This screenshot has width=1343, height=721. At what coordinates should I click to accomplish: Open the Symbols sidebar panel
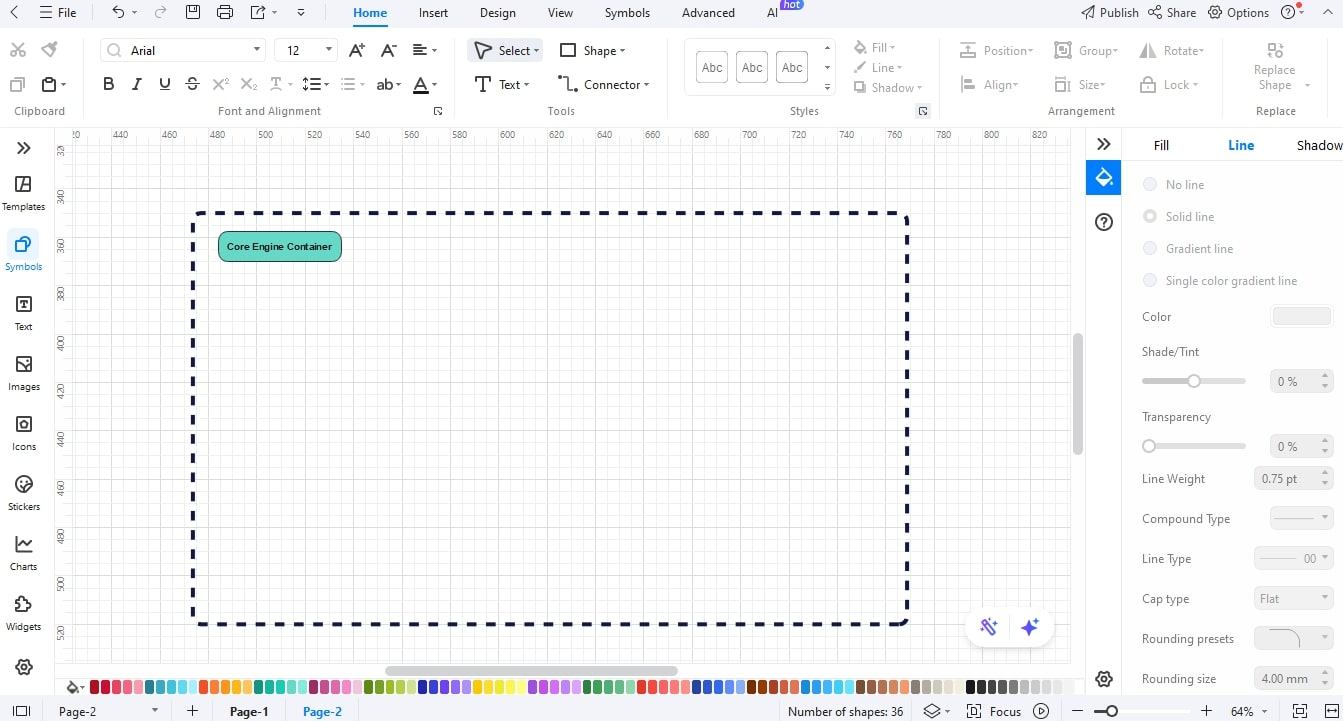(24, 252)
